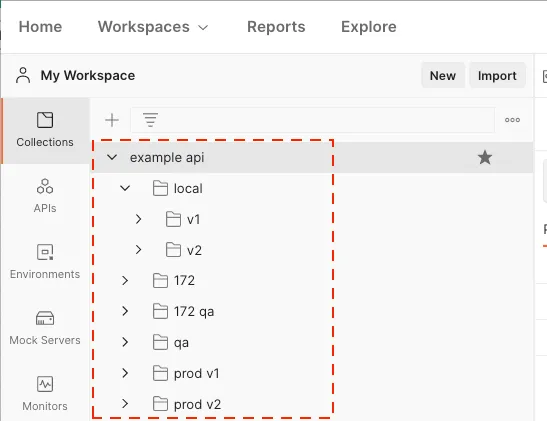Expand the prod v1 folder chevron
Viewport: 547px width, 421px height.
125,373
